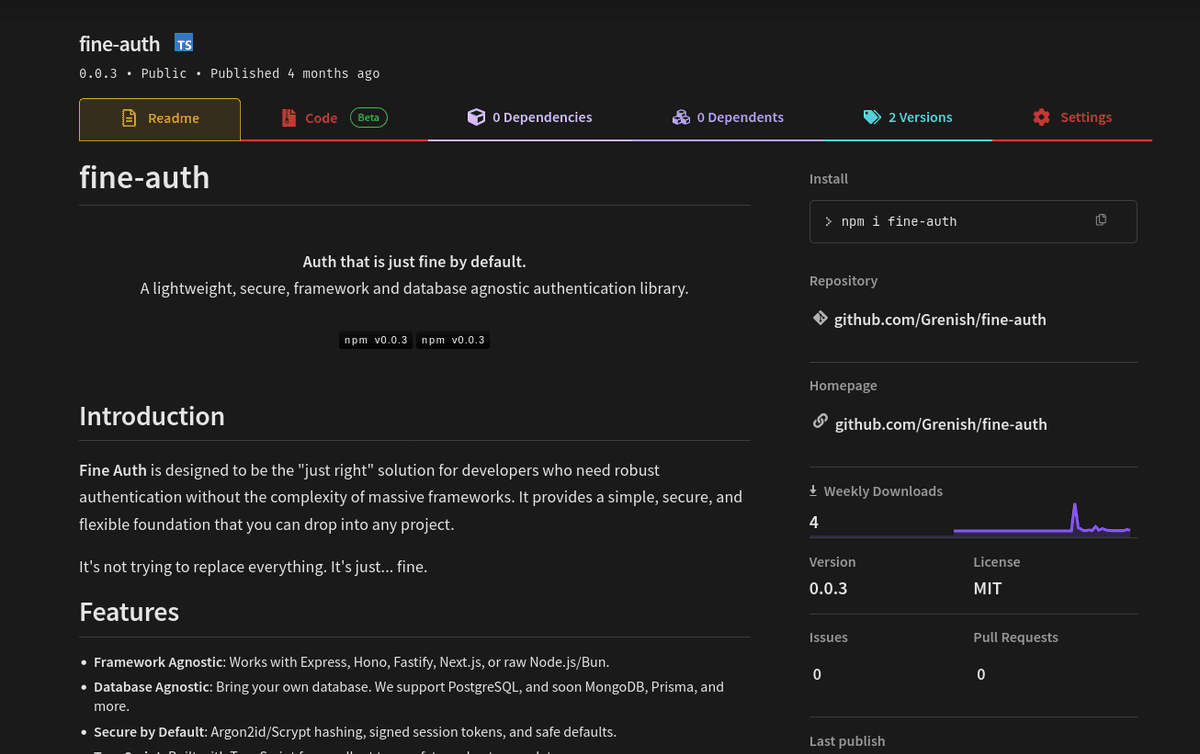Select the npm i fine-auth command text
1200x754 pixels.
pos(899,221)
